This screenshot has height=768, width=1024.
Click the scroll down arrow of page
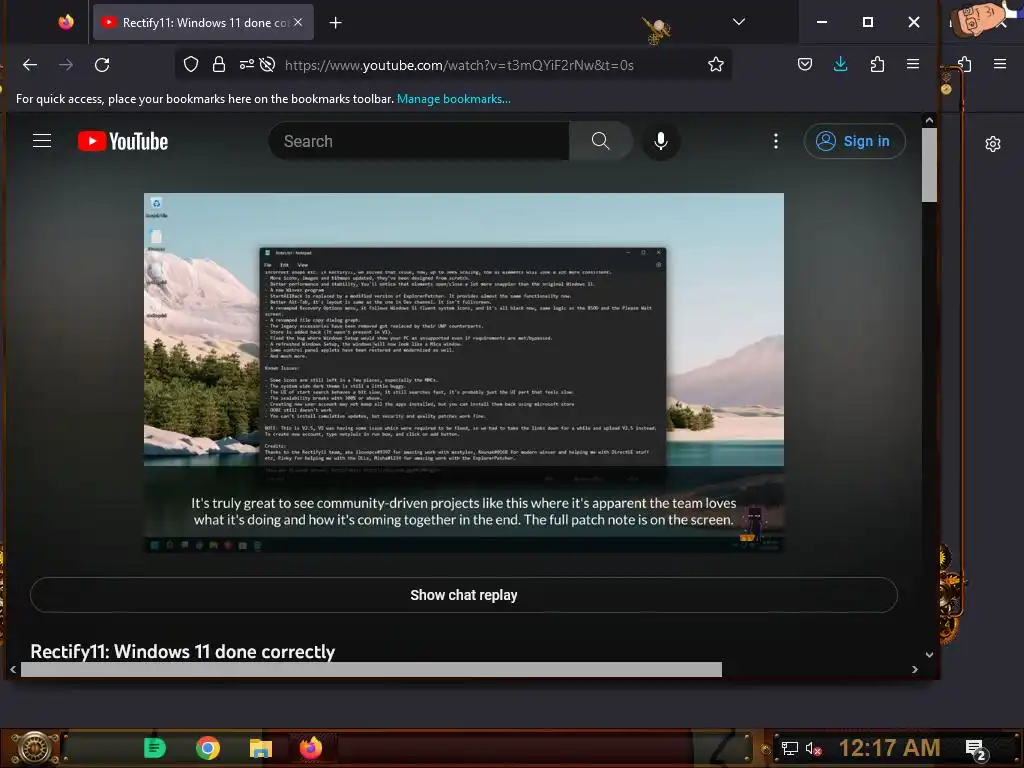tap(929, 654)
